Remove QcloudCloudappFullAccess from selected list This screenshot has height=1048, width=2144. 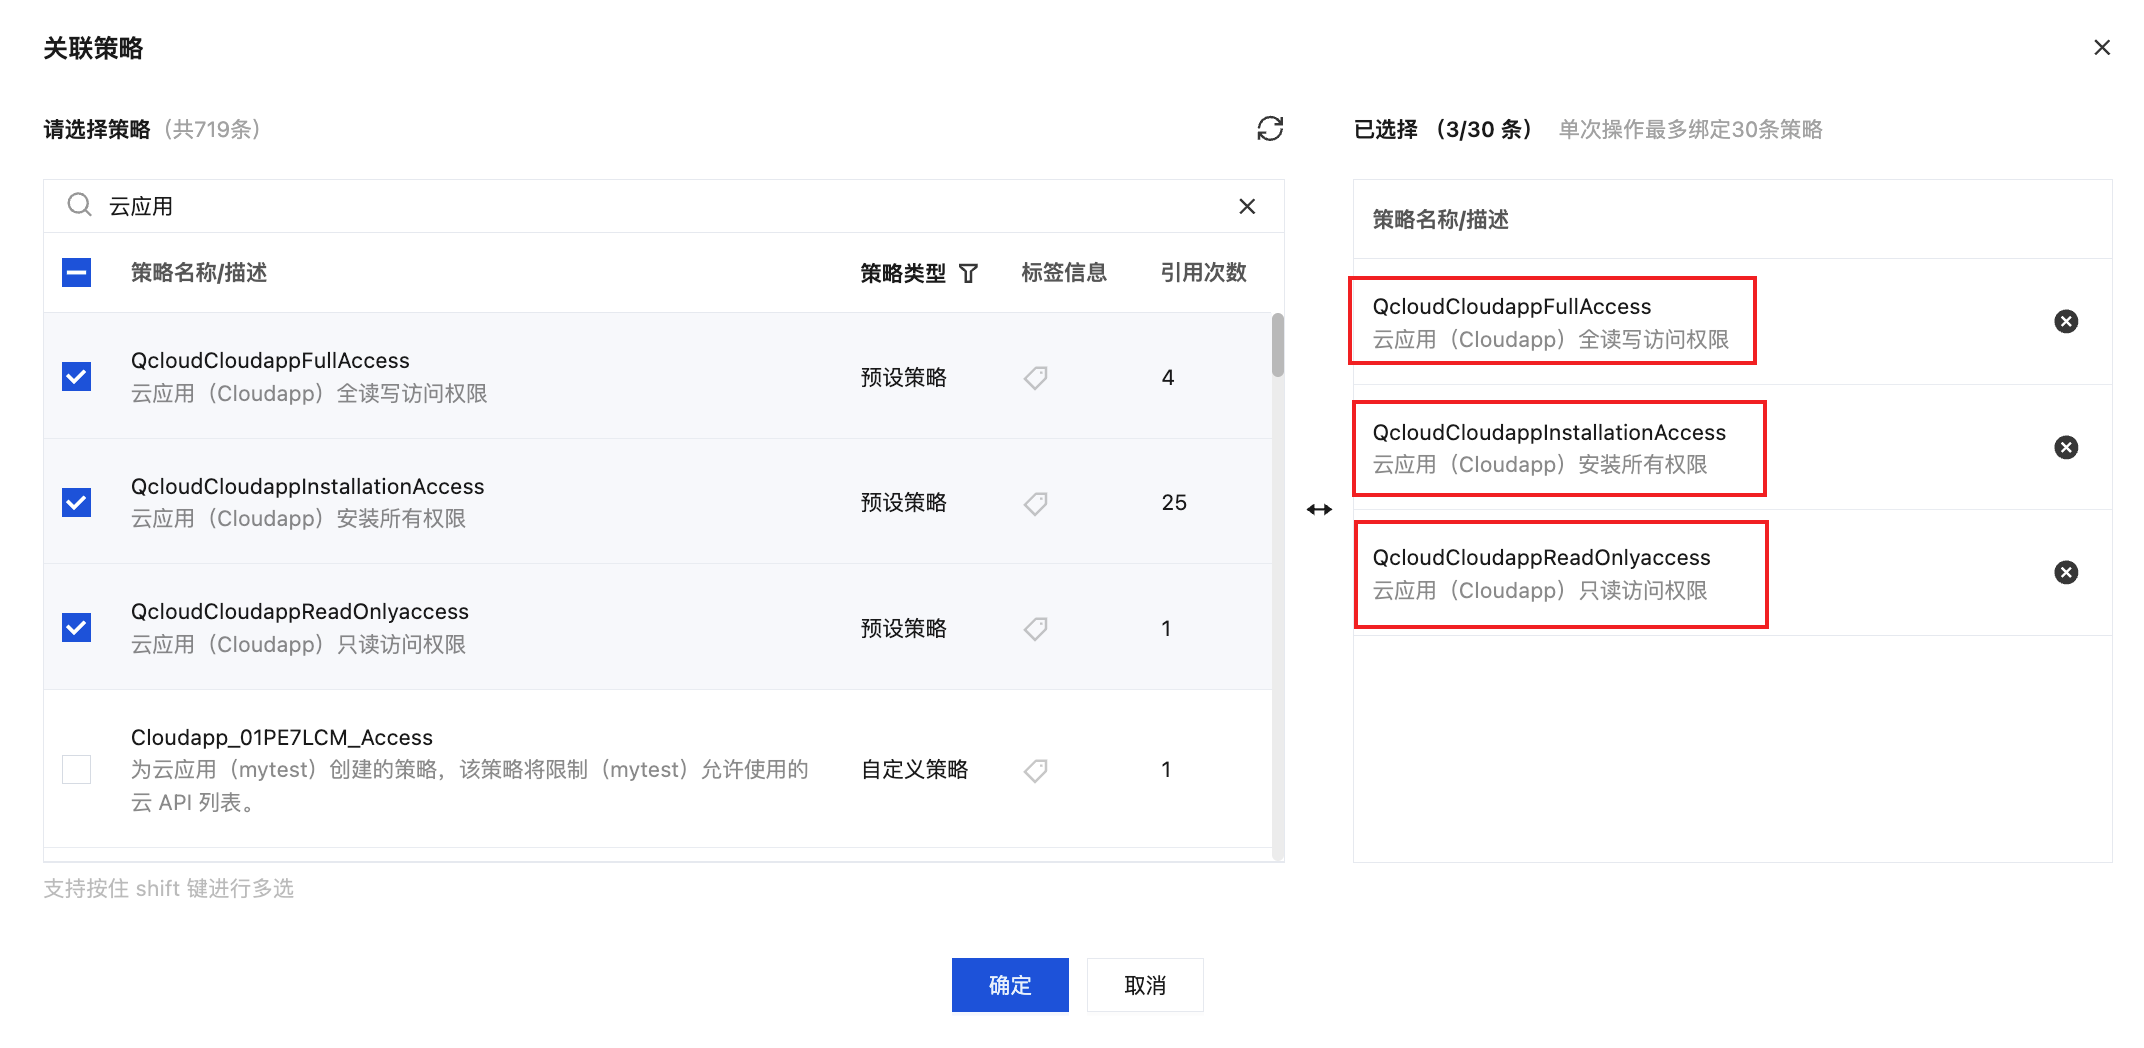(x=2066, y=321)
